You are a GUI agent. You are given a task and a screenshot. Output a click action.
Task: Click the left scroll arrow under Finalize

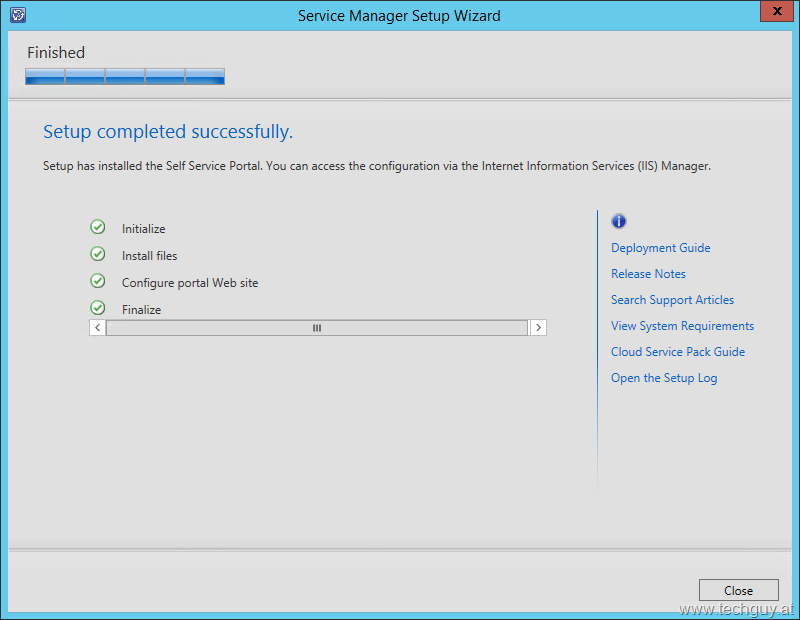point(97,328)
